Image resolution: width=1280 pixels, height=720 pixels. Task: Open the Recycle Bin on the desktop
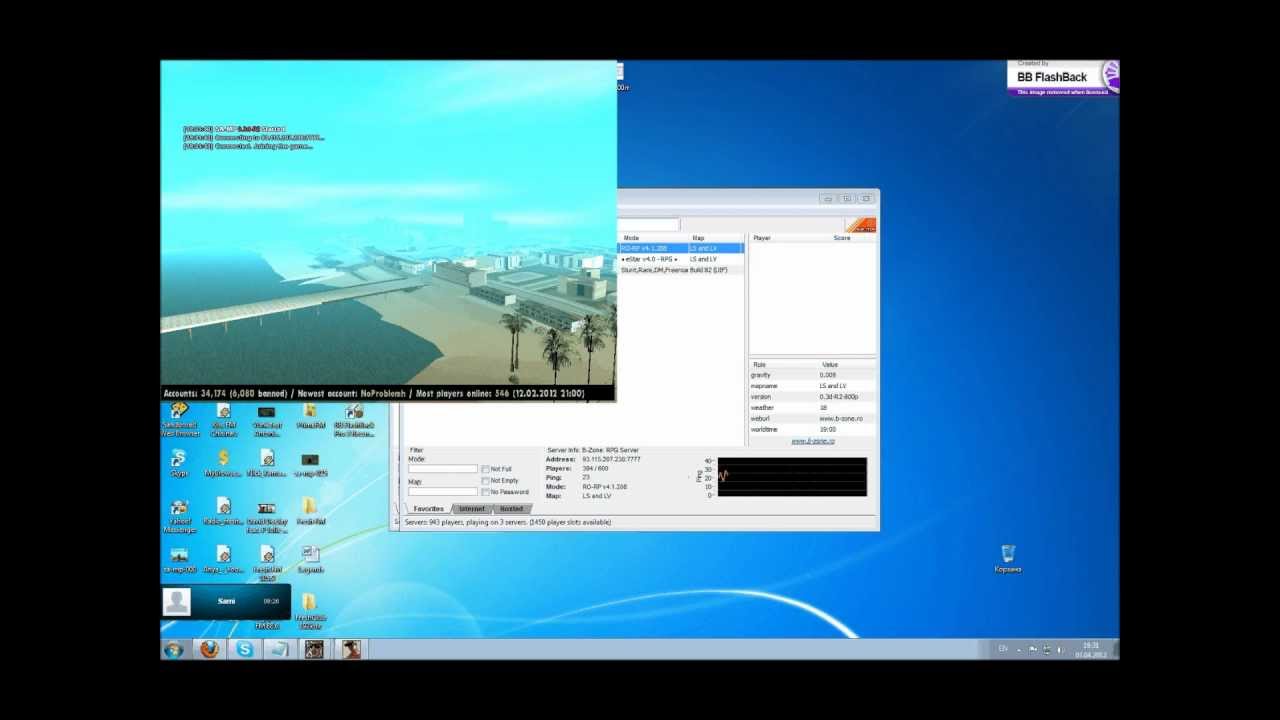tap(1008, 559)
